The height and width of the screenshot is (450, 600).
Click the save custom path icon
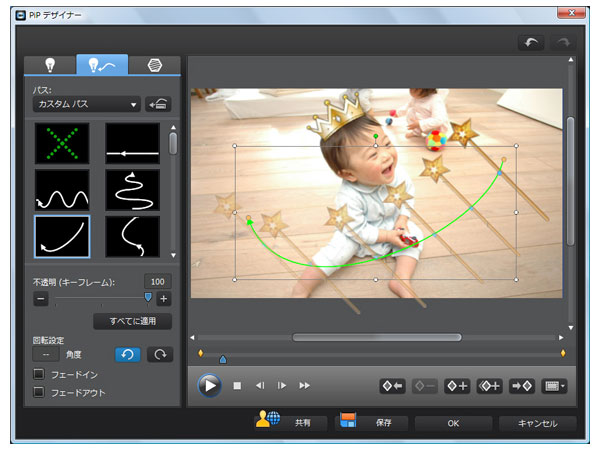158,104
